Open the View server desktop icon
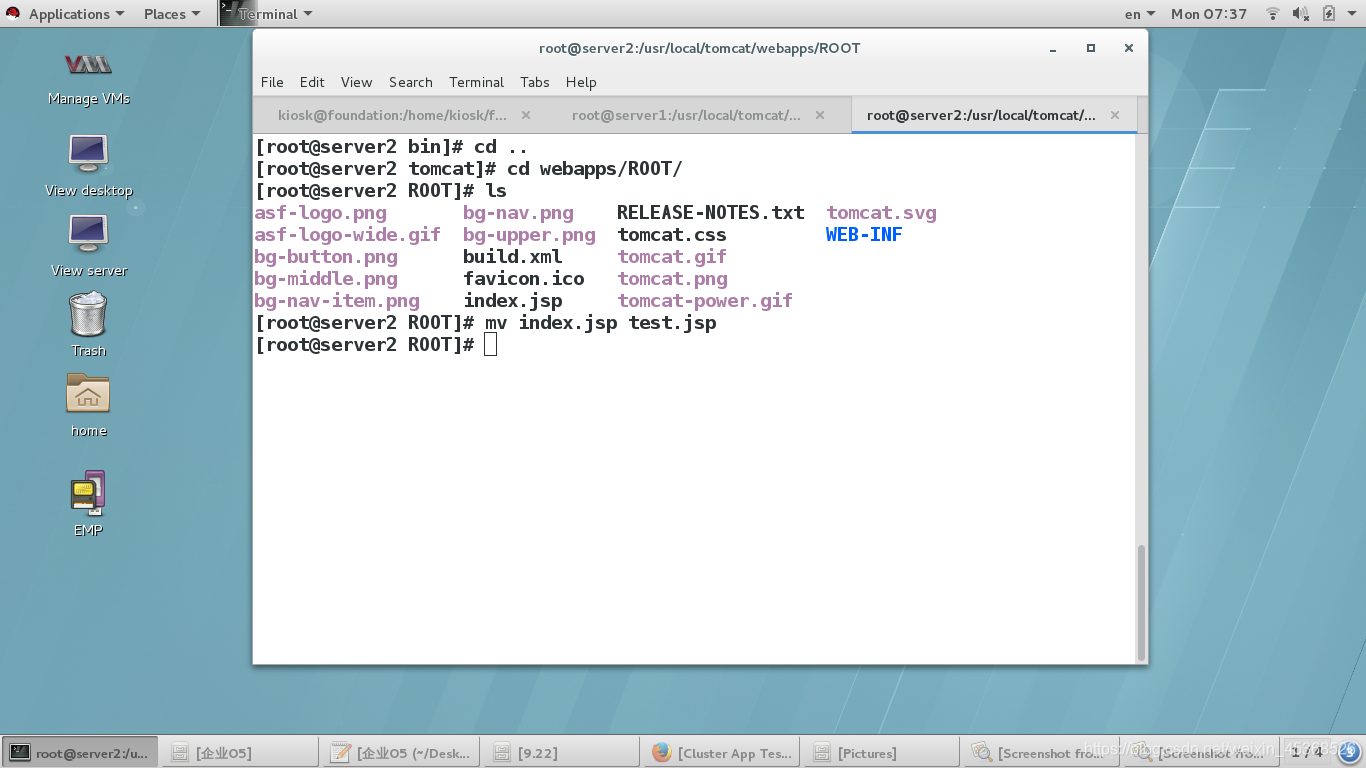Viewport: 1366px width, 768px height. (88, 245)
